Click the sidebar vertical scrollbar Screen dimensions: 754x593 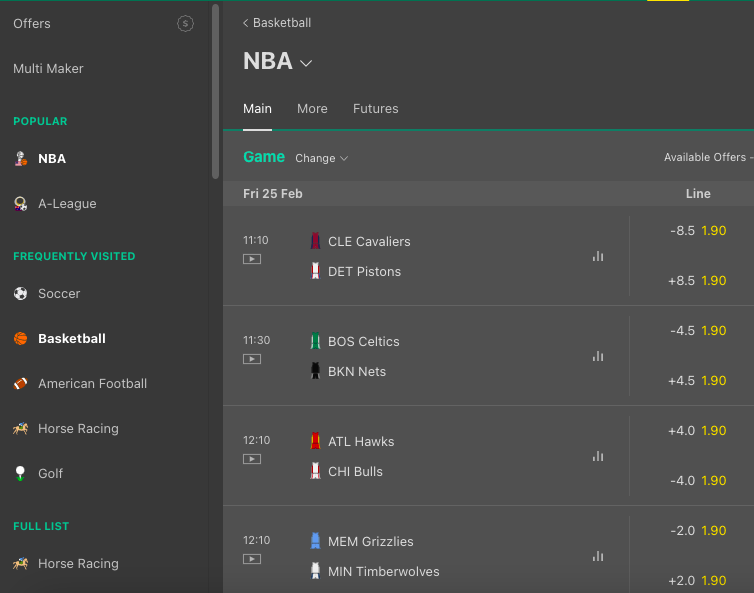(215, 91)
